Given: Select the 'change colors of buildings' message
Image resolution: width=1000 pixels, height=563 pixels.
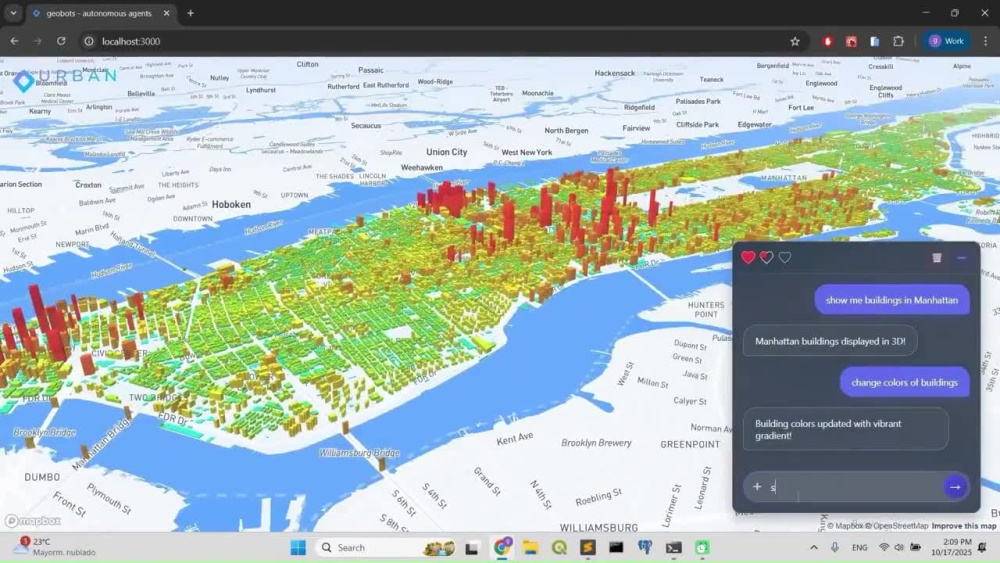Looking at the screenshot, I should click(904, 383).
